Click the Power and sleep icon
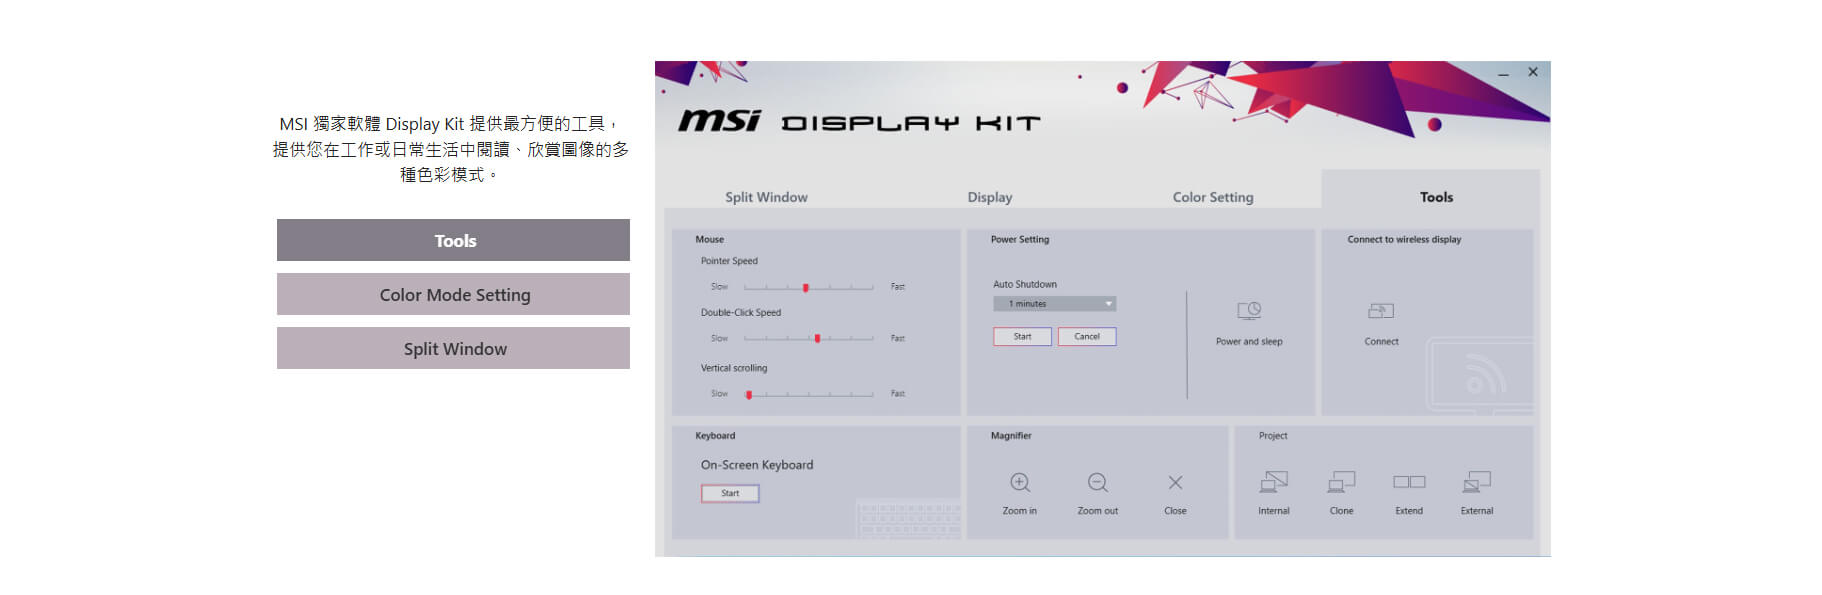This screenshot has height=595, width=1822. pos(1249,311)
